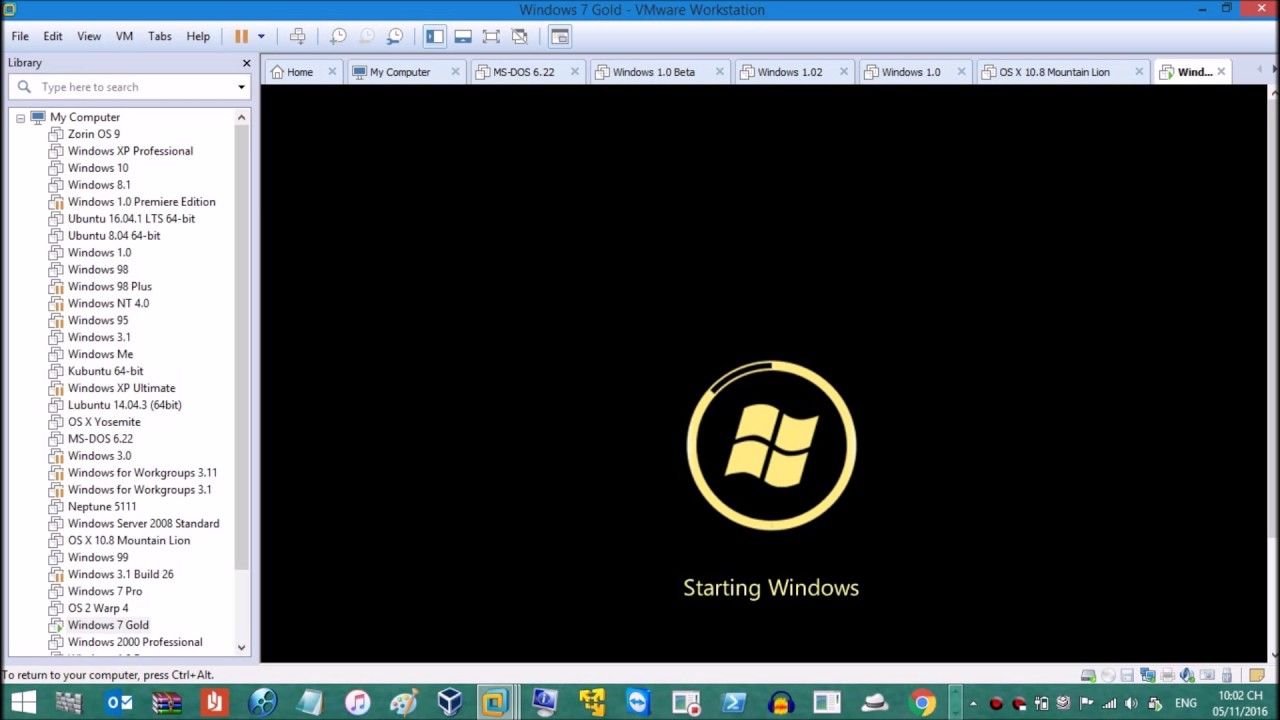Screen dimensions: 1280x720
Task: Open iTunes from the taskbar
Action: 357,702
